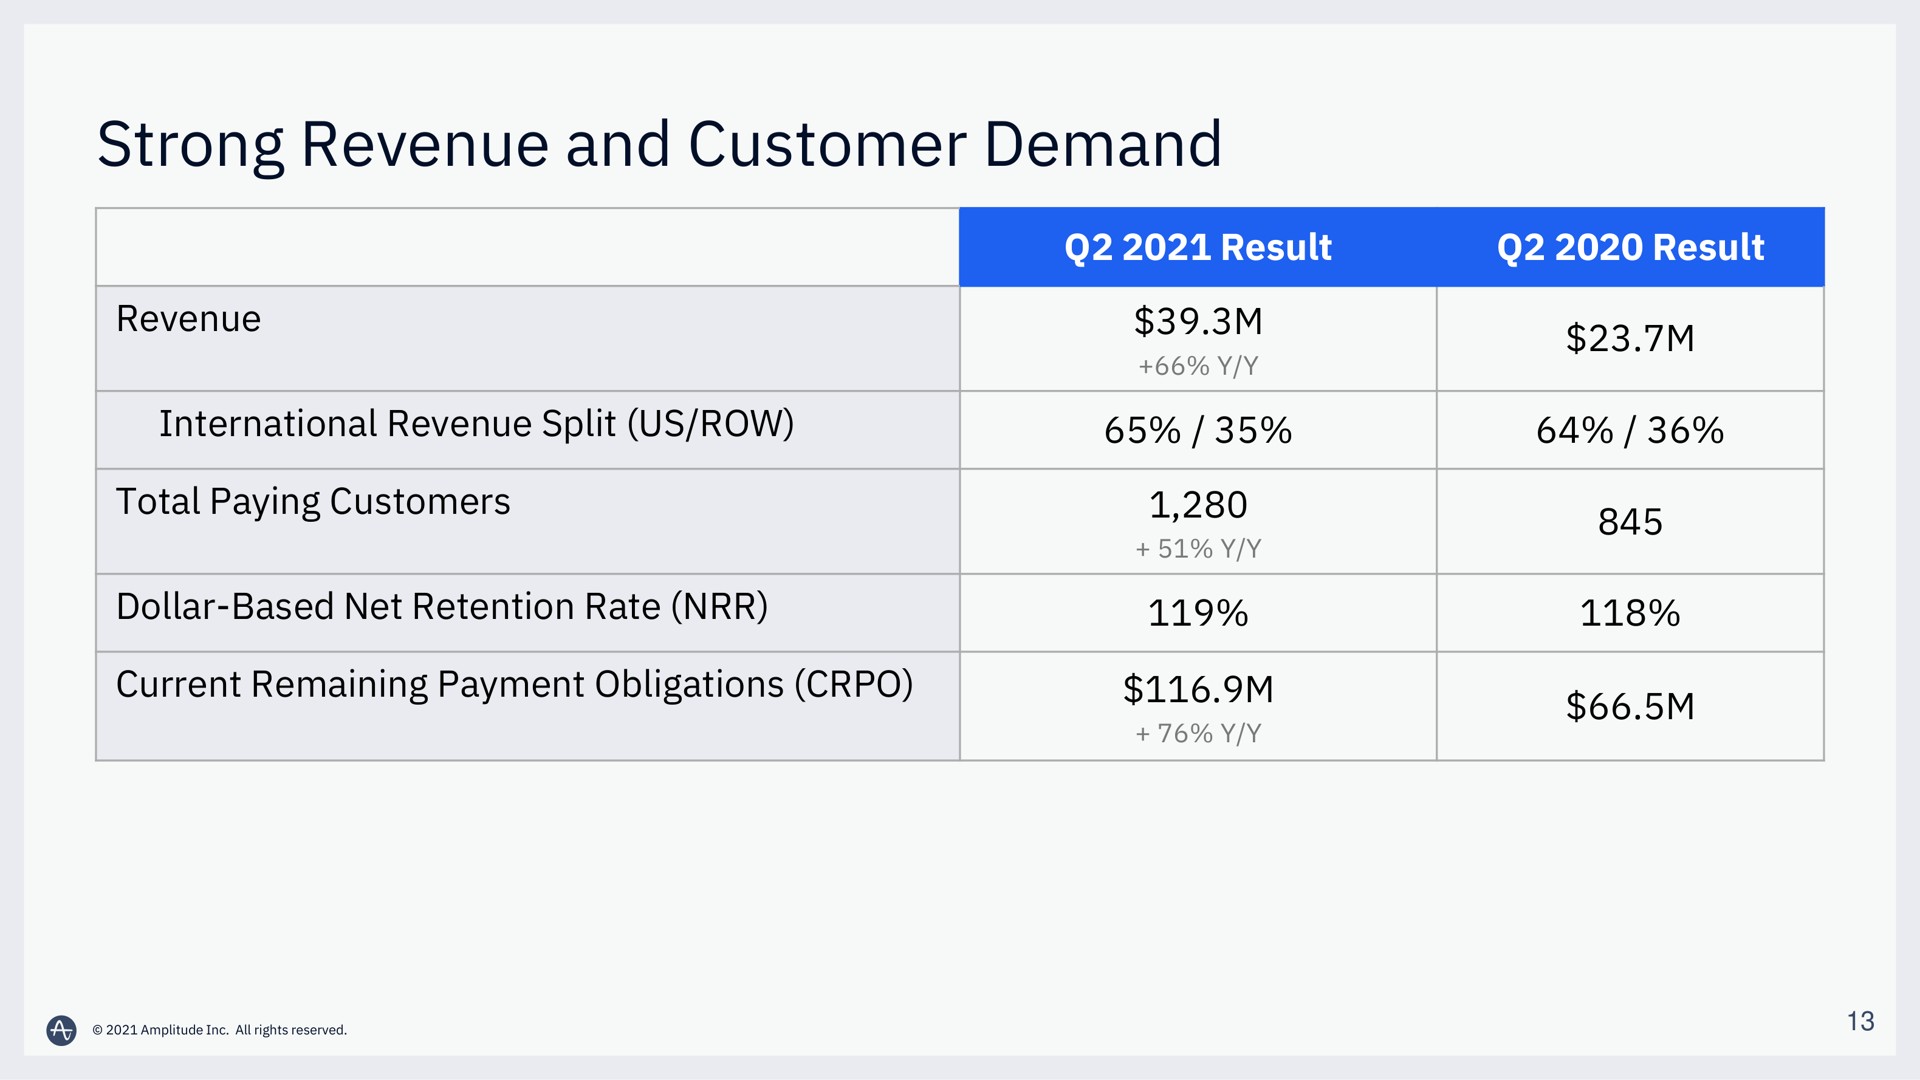This screenshot has width=1920, height=1080.
Task: Click the slide page number '13'
Action: click(x=1860, y=1021)
